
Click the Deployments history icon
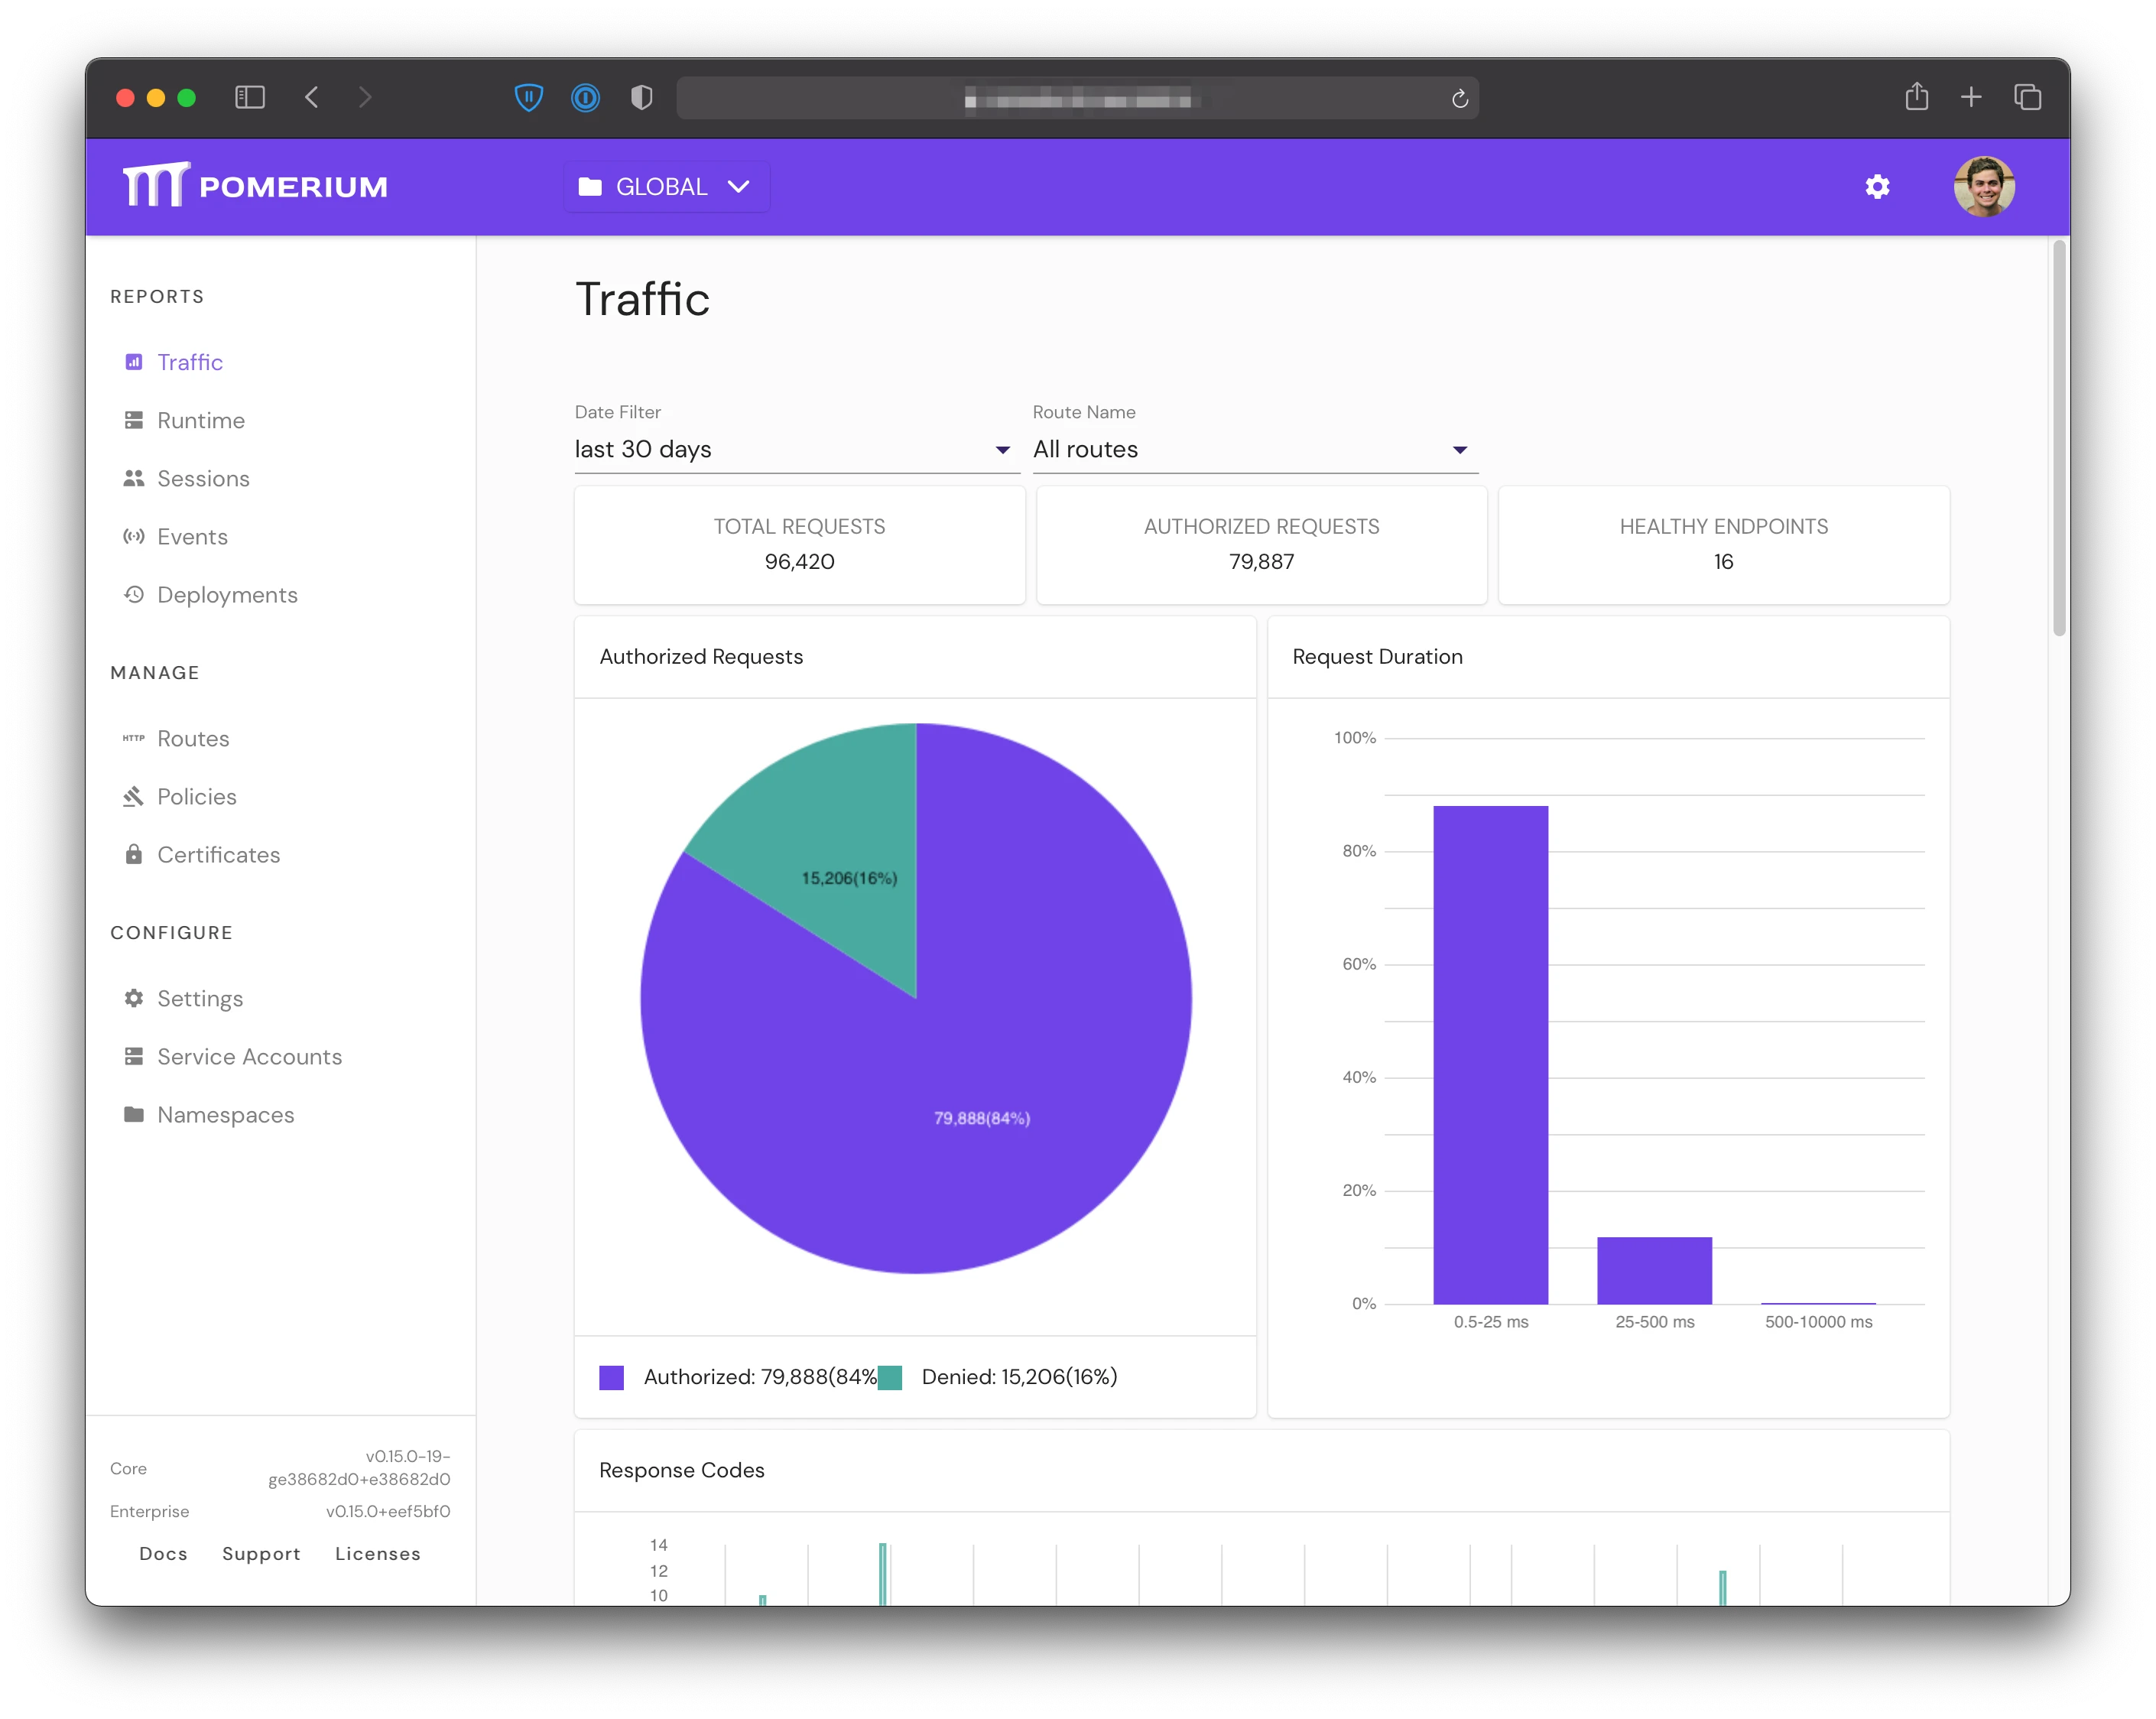click(x=134, y=595)
